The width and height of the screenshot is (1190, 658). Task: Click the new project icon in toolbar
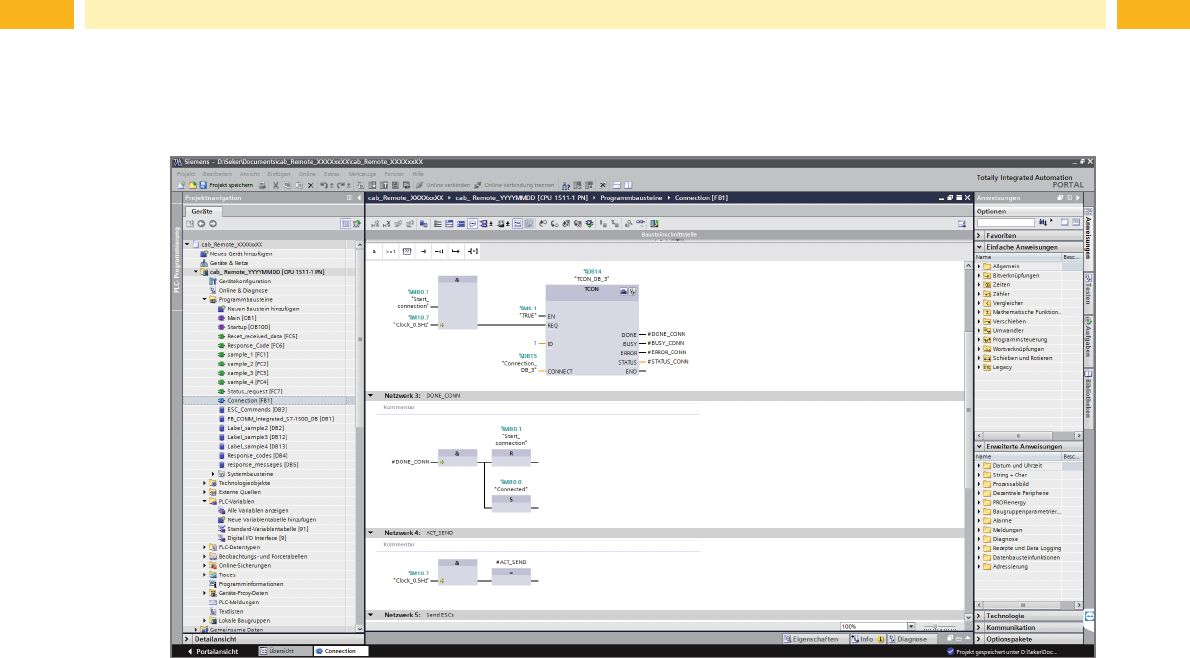point(181,185)
